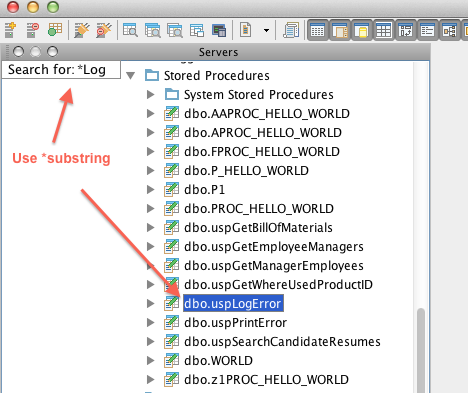Click procedure icon of dbo.AAPROC_HELLO_WORLD

point(172,114)
